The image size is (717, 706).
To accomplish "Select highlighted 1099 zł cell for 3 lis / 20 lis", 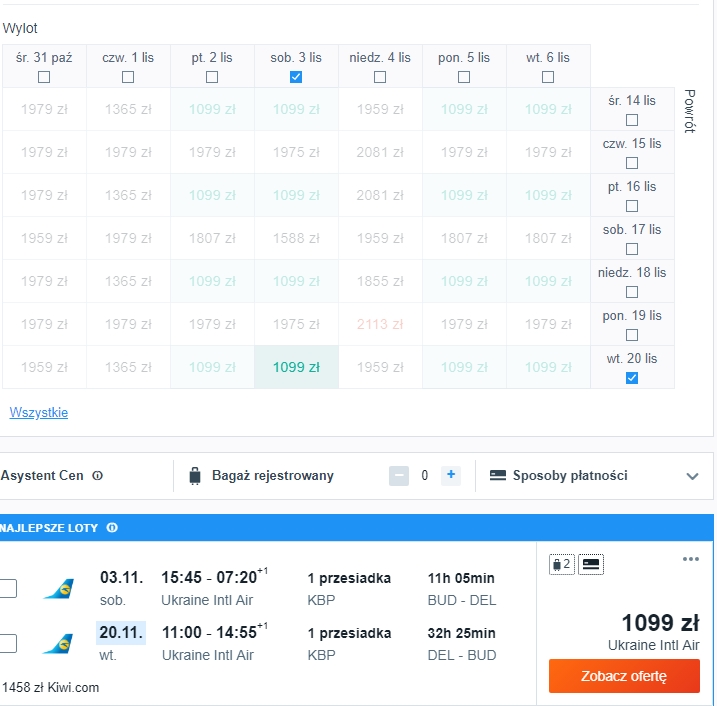I will click(x=296, y=367).
